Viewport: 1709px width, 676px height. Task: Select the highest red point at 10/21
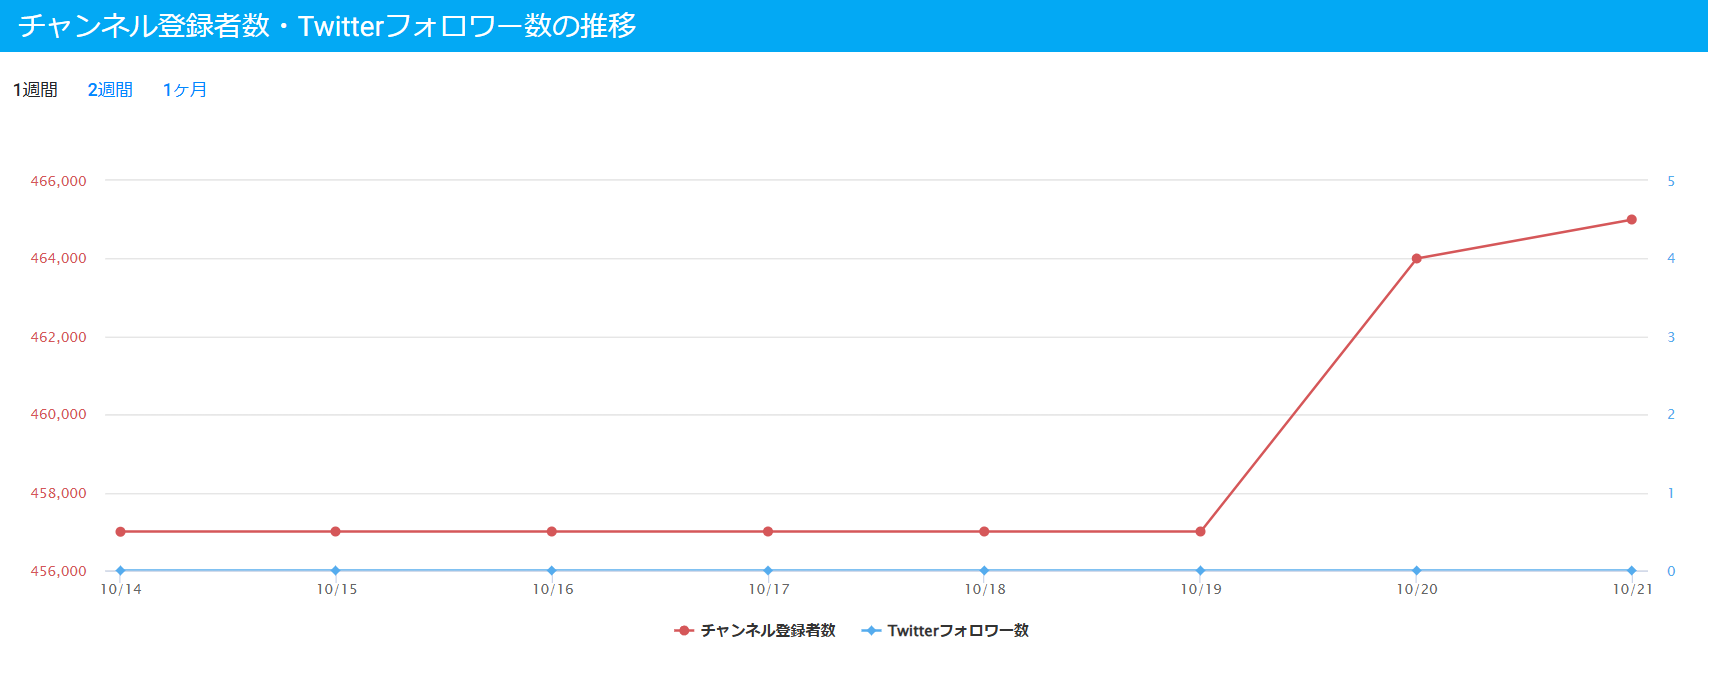(x=1631, y=220)
